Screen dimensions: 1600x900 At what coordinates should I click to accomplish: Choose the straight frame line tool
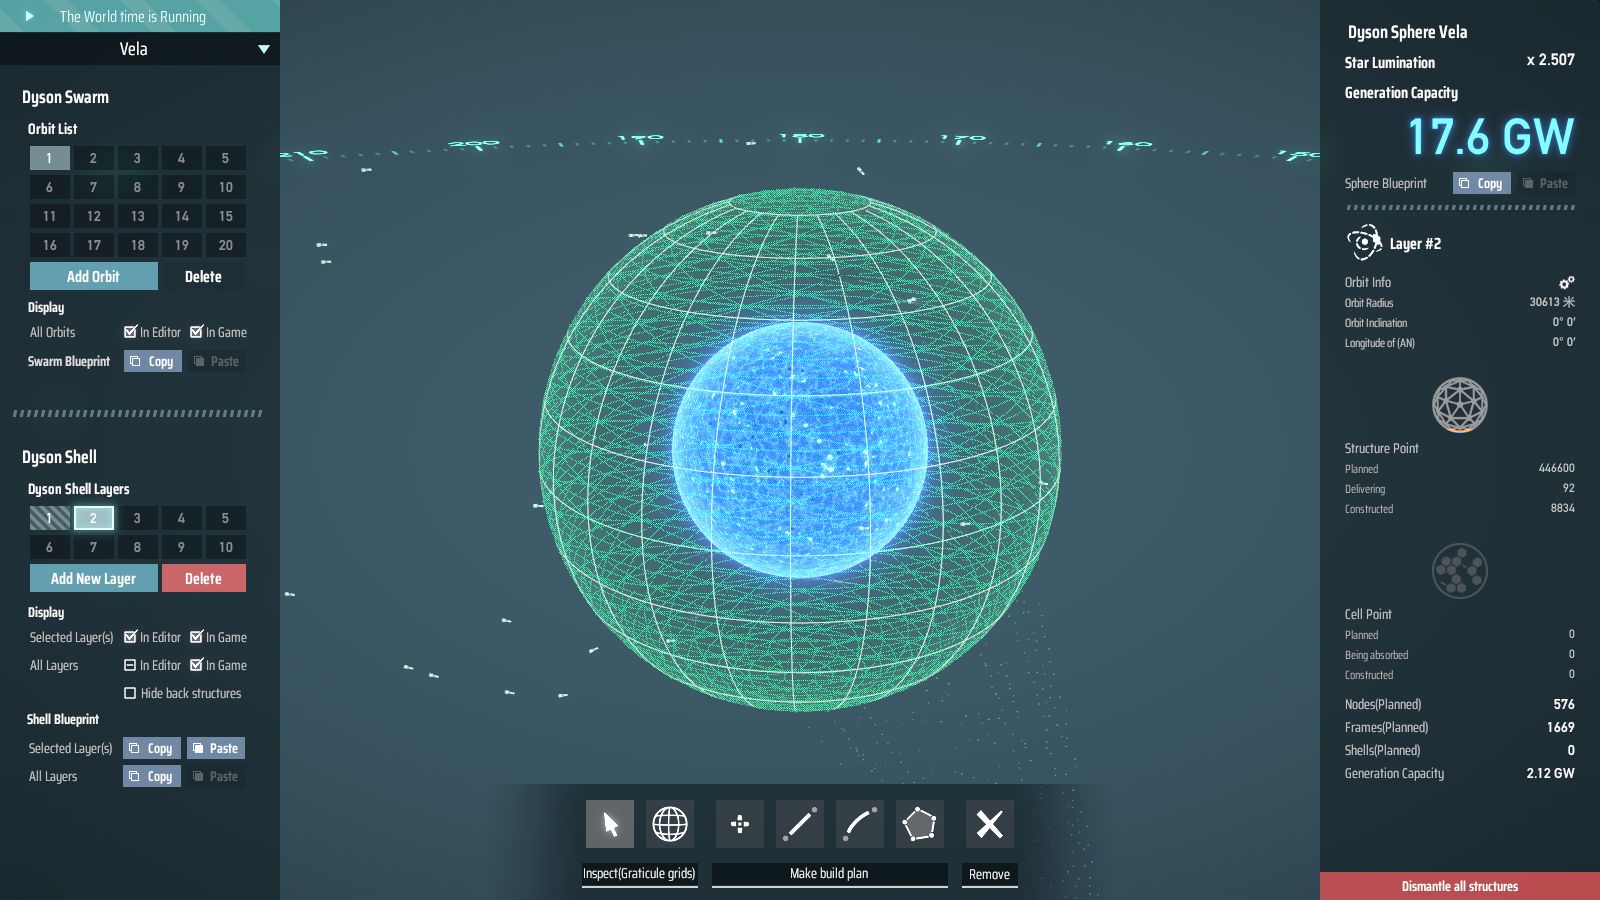[x=800, y=824]
